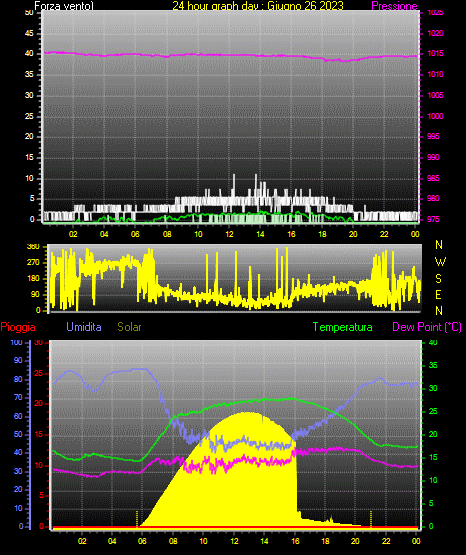Click the magenta Dew Point legend label
The image size is (466, 555).
click(427, 327)
